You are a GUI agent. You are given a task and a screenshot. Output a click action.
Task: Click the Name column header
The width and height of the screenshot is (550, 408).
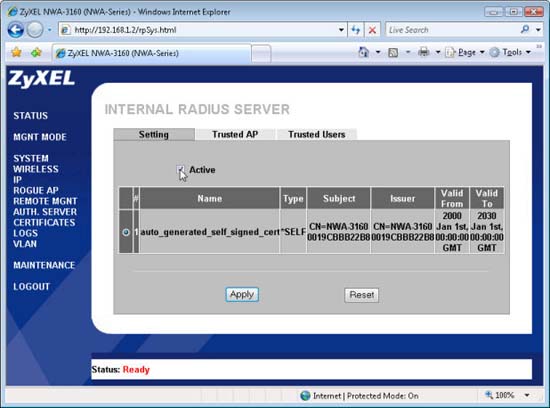click(210, 198)
